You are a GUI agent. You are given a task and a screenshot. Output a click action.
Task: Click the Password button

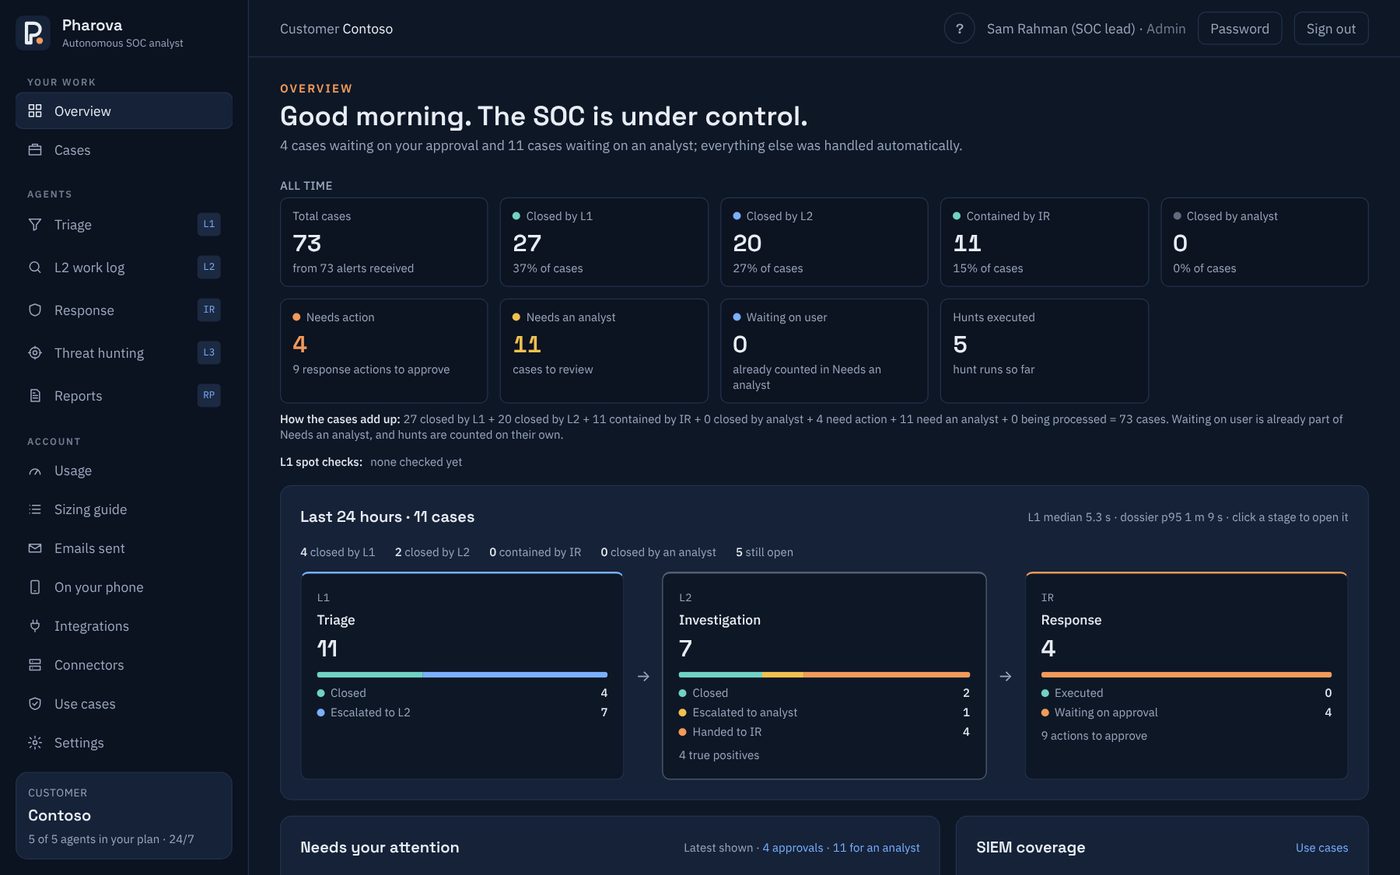coord(1240,29)
